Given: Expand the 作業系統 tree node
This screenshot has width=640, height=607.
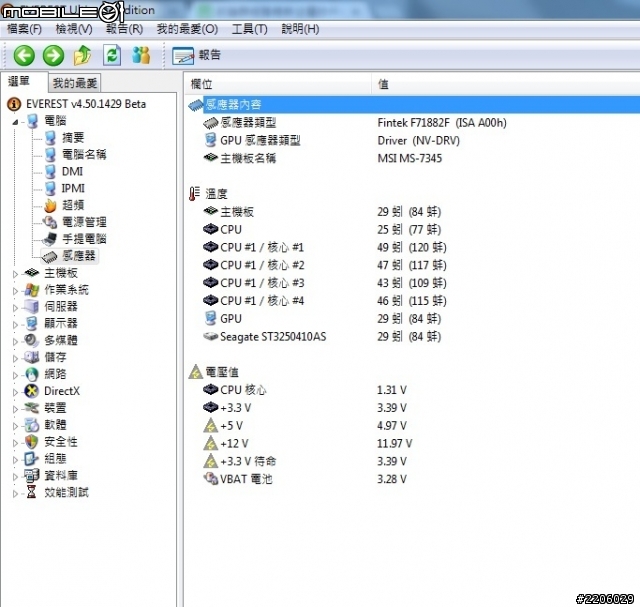Looking at the screenshot, I should click(x=15, y=291).
